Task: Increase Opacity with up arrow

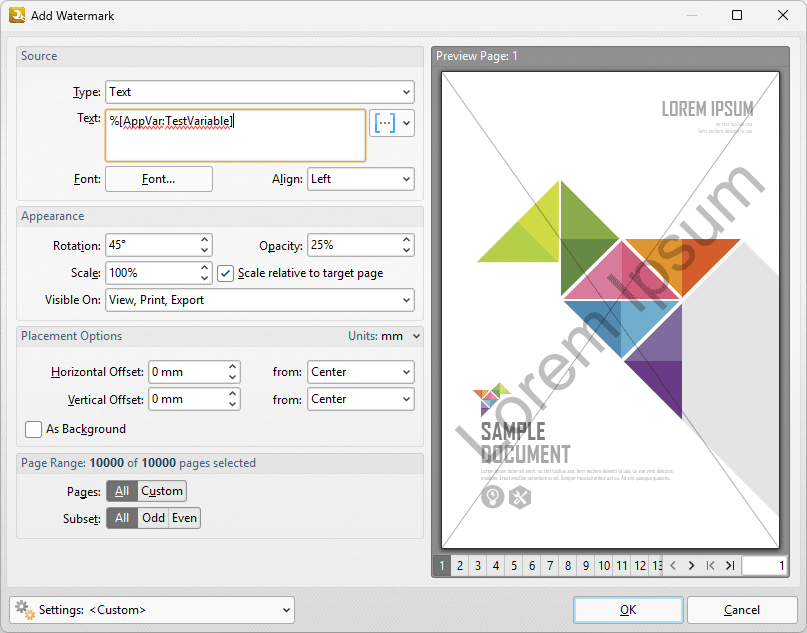Action: pyautogui.click(x=407, y=239)
